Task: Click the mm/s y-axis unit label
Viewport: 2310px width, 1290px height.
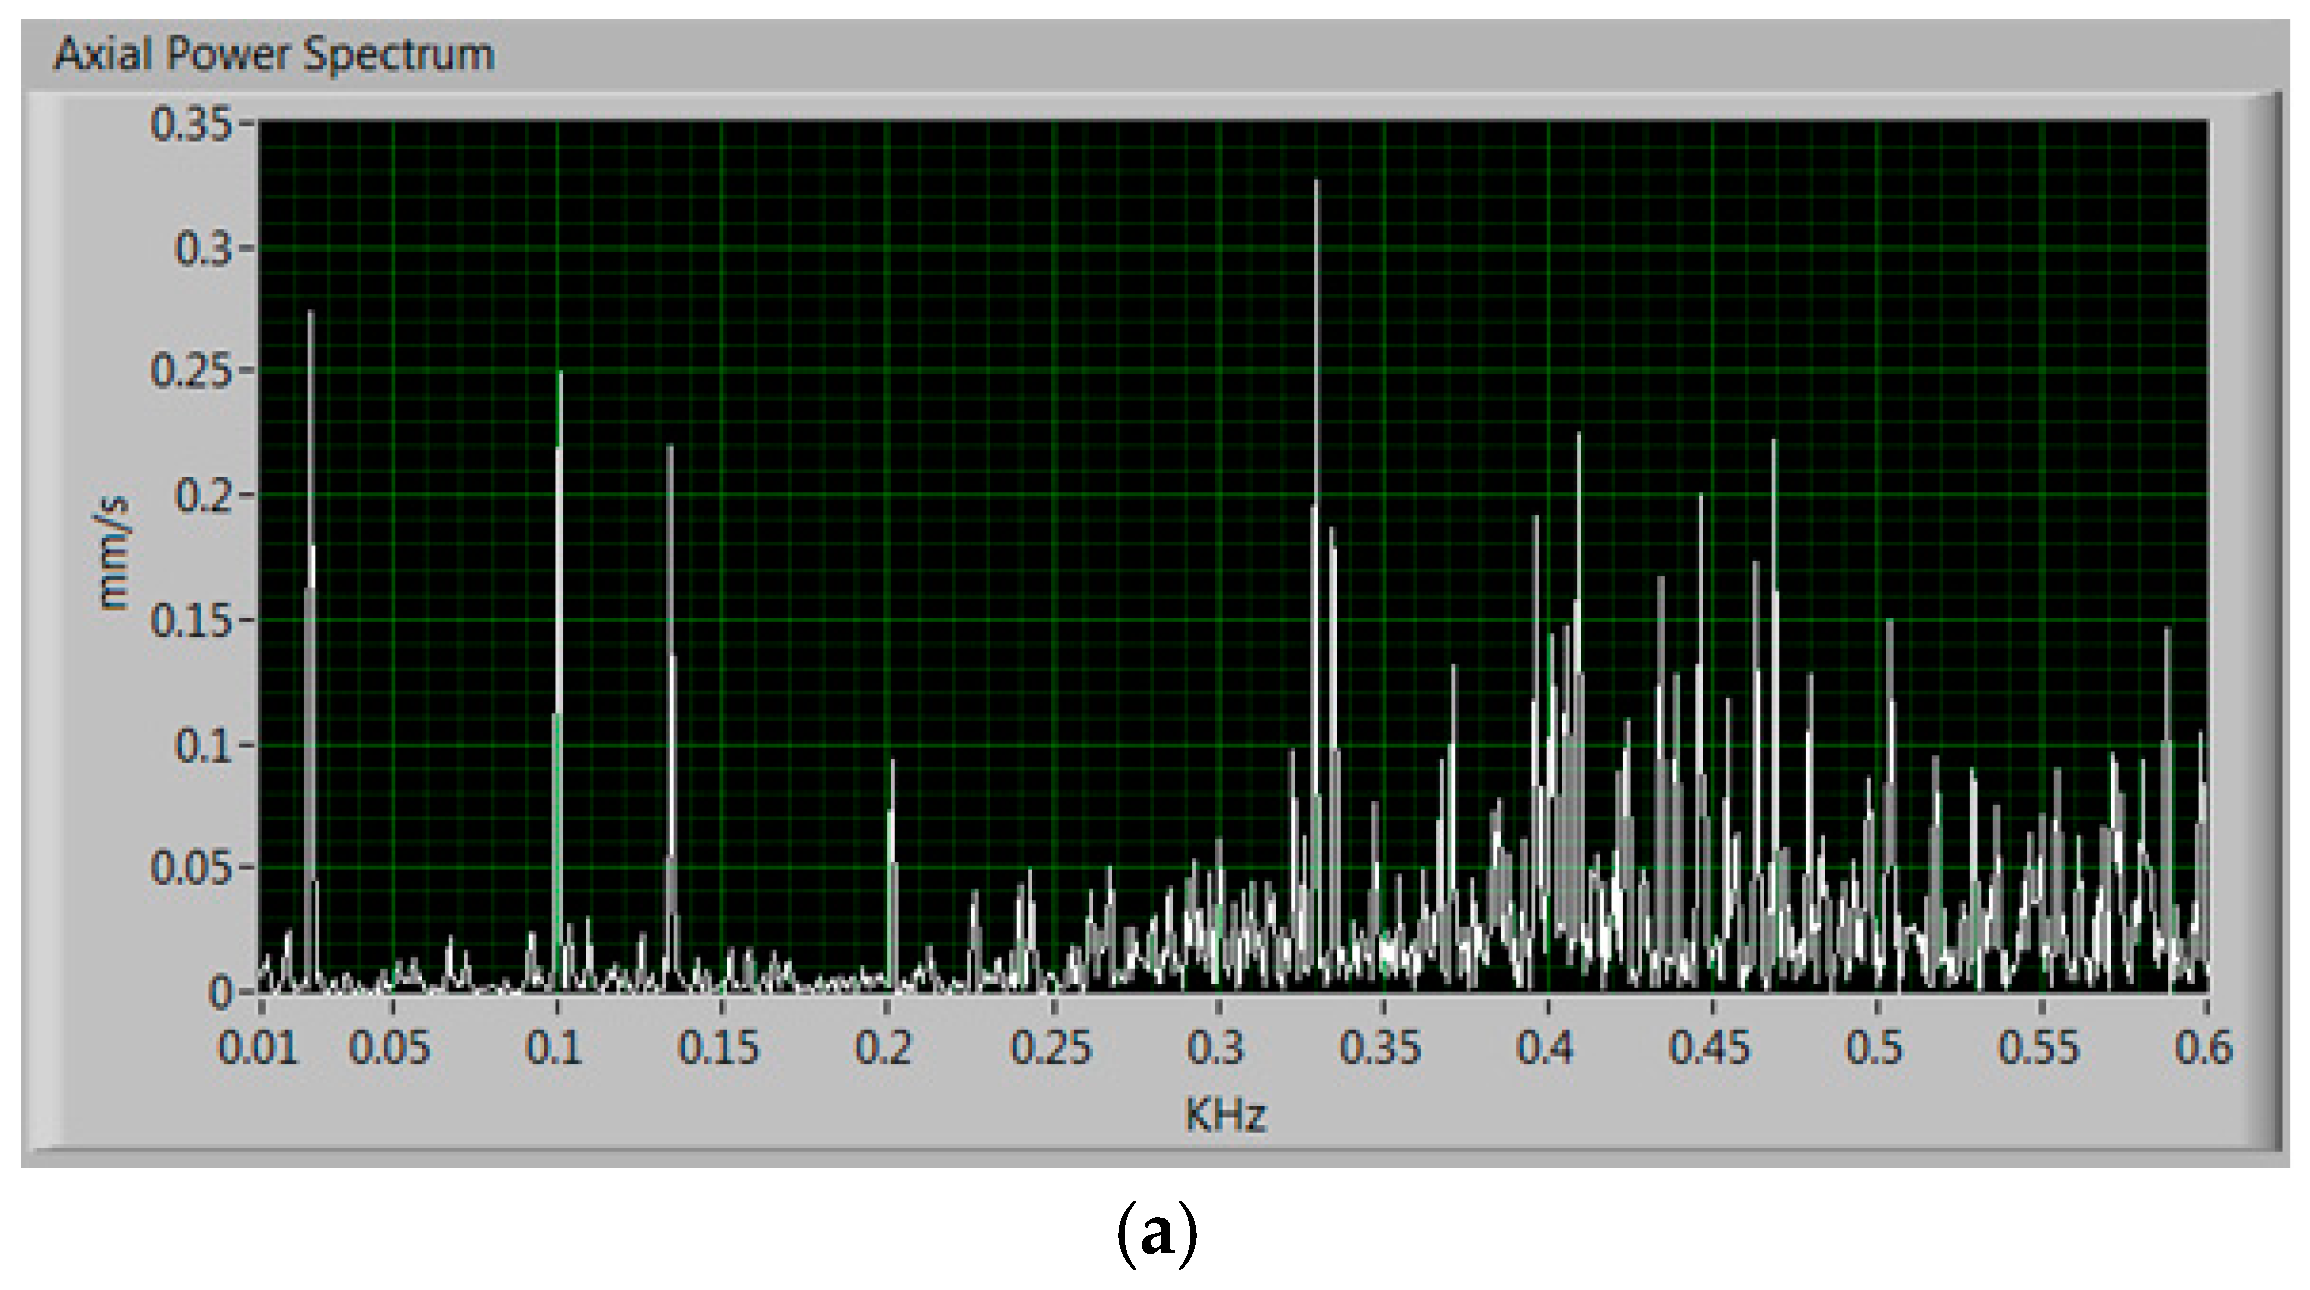Action: tap(114, 555)
